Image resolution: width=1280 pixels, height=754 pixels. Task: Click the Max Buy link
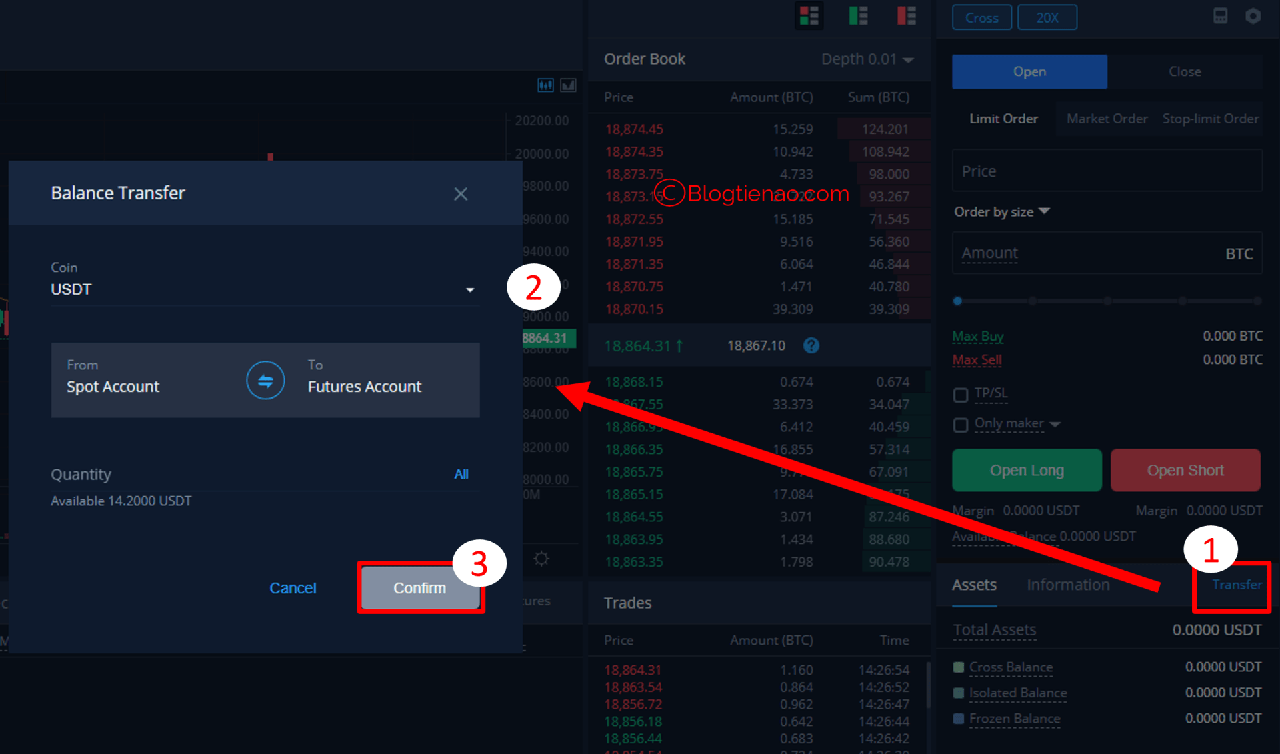point(978,337)
